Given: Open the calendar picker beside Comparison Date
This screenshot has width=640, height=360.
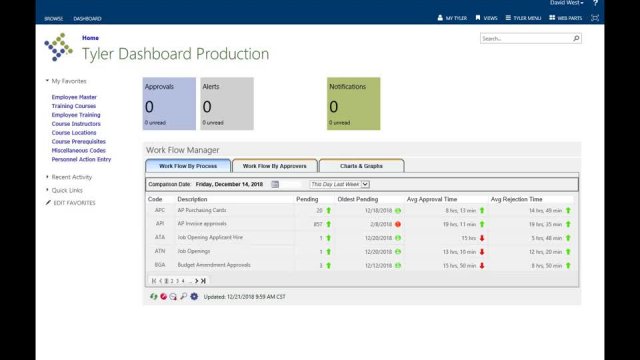Looking at the screenshot, I should tap(275, 184).
